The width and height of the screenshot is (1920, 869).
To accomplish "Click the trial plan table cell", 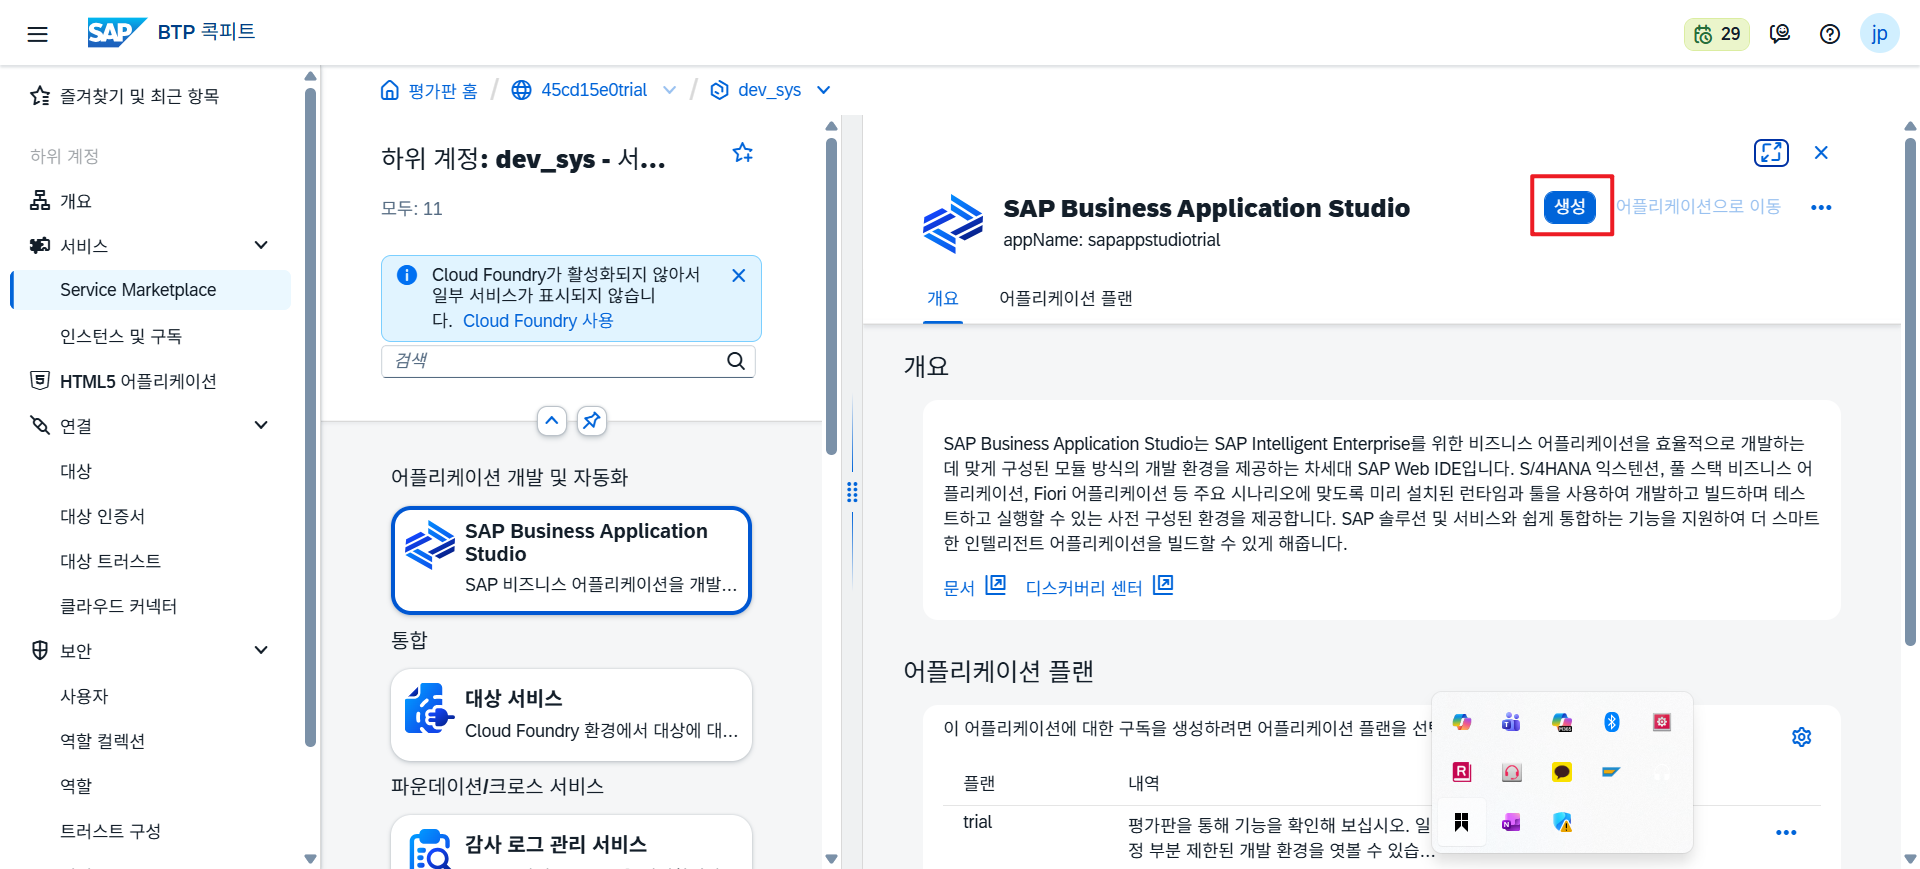I will click(977, 822).
